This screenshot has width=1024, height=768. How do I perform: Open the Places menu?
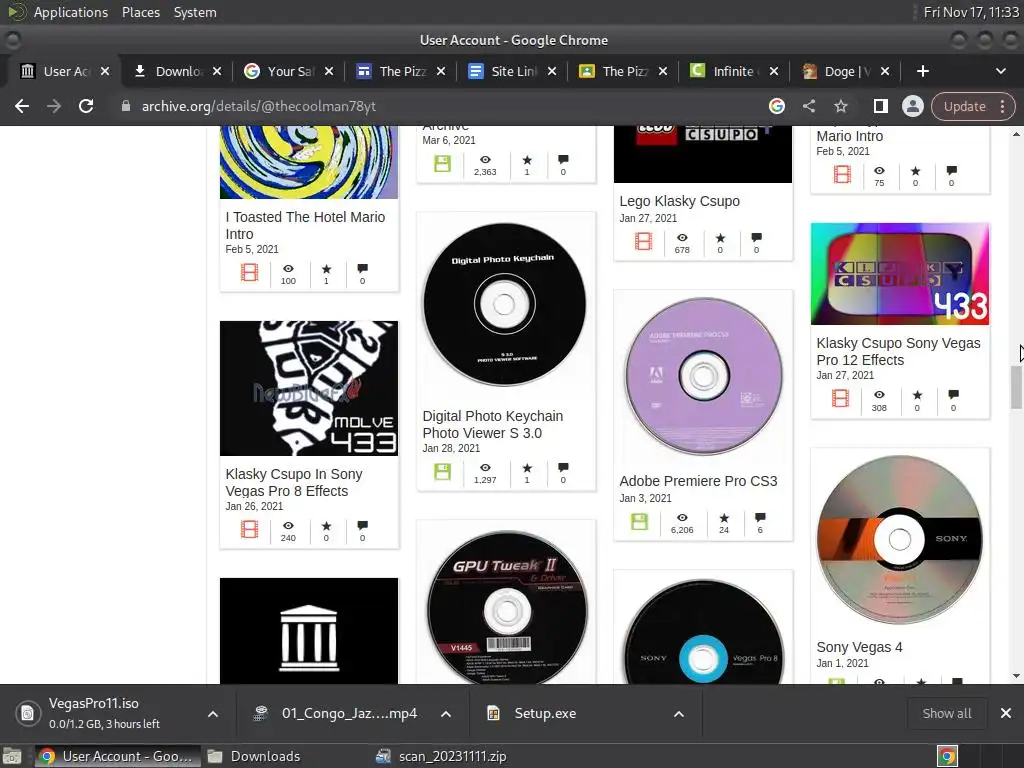pyautogui.click(x=141, y=12)
